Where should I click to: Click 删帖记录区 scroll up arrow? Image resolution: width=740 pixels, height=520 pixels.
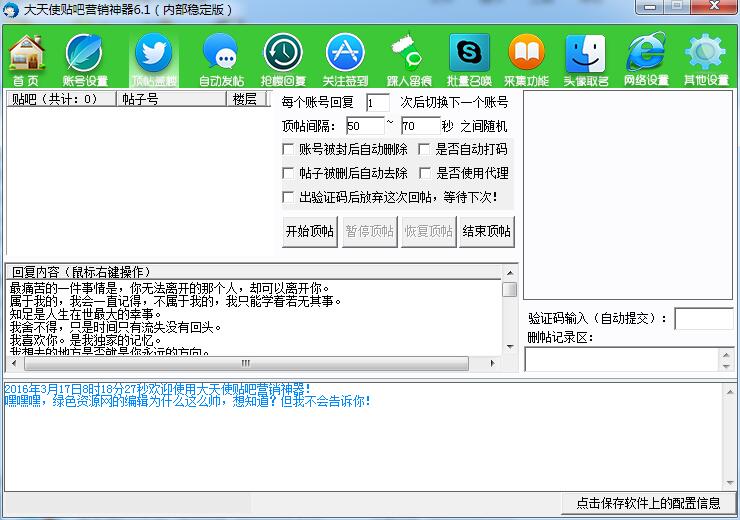pos(726,355)
